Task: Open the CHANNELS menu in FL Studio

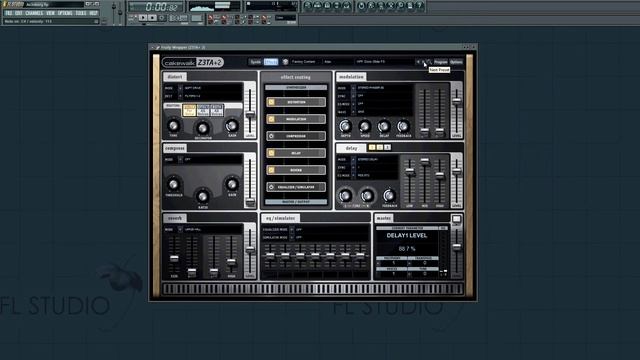Action: pos(34,13)
